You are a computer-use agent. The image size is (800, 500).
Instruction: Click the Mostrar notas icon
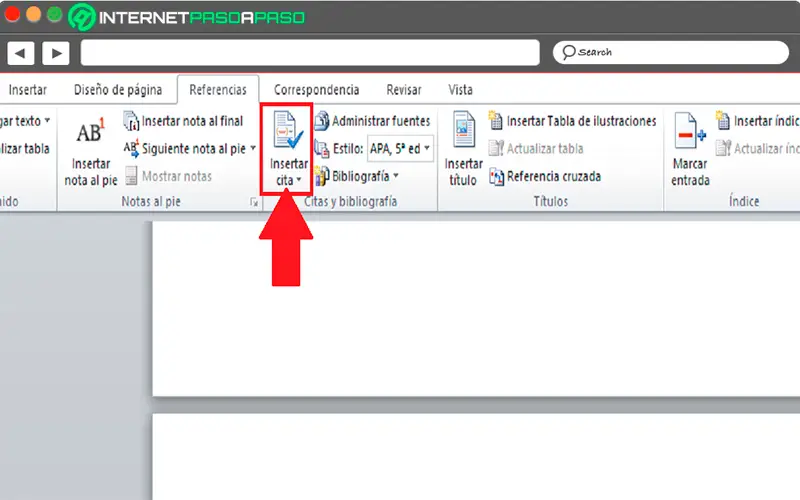tap(131, 176)
